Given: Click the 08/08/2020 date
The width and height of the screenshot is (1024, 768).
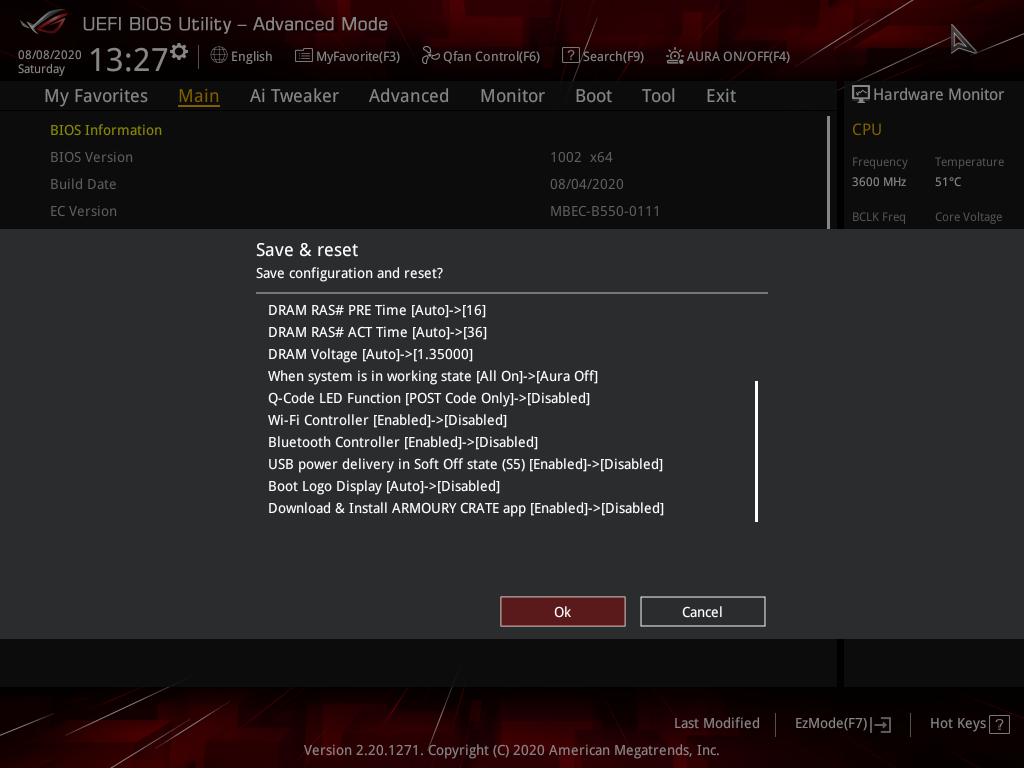Looking at the screenshot, I should coord(50,55).
